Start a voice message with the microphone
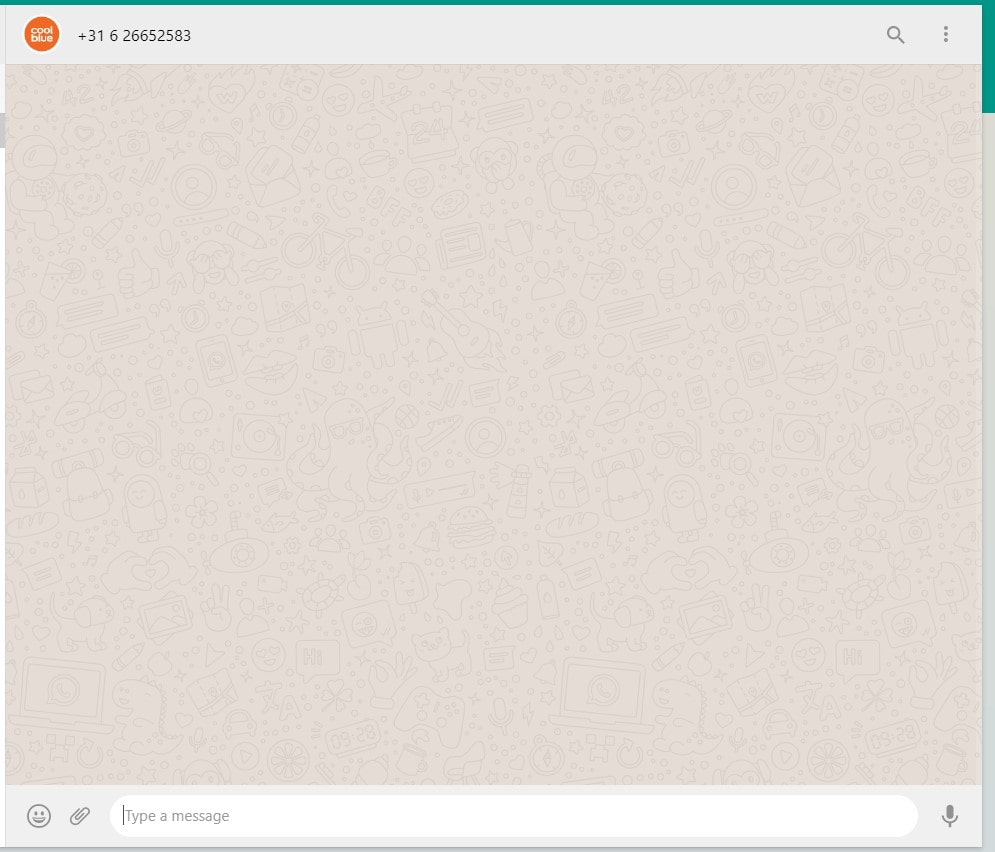 pos(949,816)
